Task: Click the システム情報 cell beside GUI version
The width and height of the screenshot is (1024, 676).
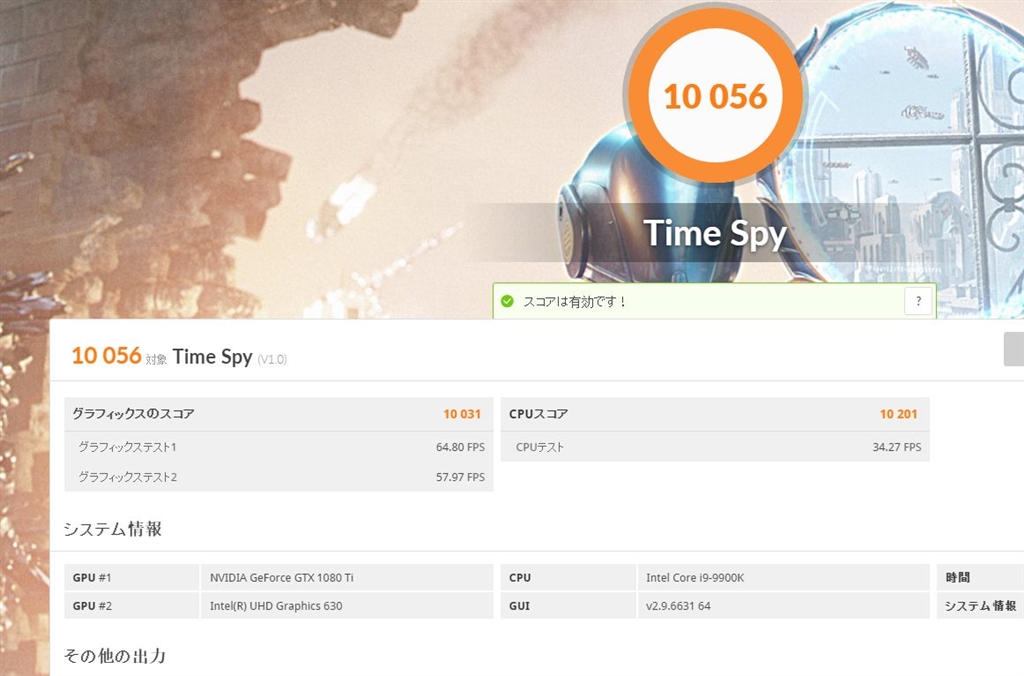Action: click(980, 605)
